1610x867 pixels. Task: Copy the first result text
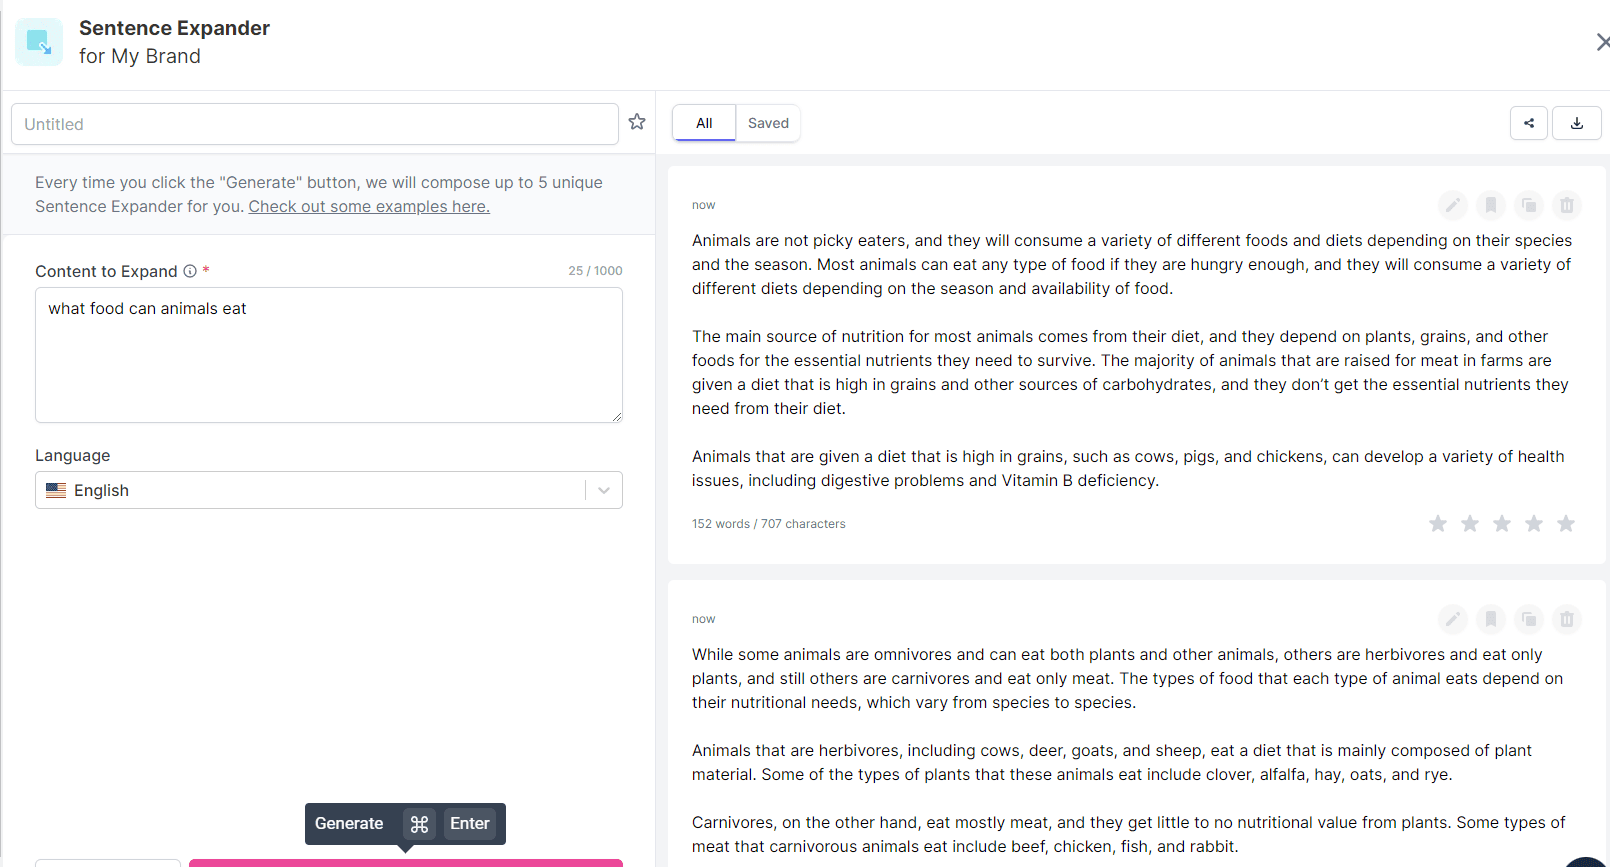1529,205
